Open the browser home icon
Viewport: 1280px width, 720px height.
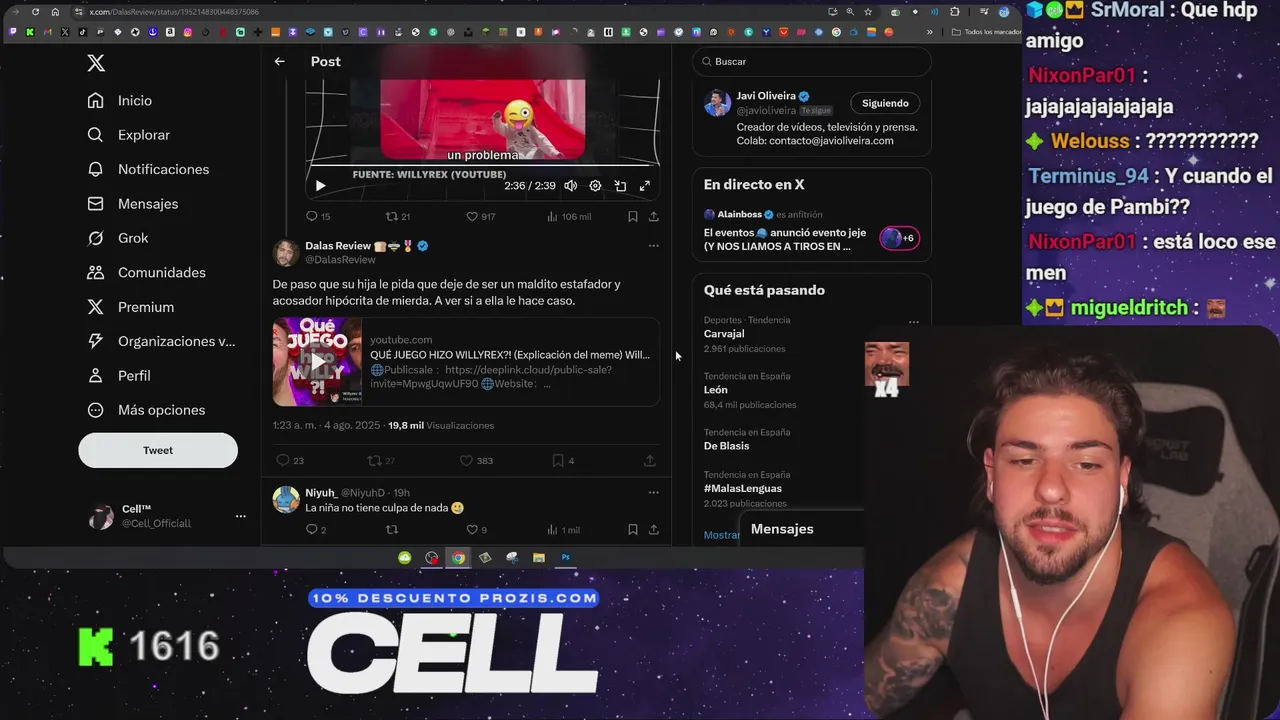coord(55,12)
